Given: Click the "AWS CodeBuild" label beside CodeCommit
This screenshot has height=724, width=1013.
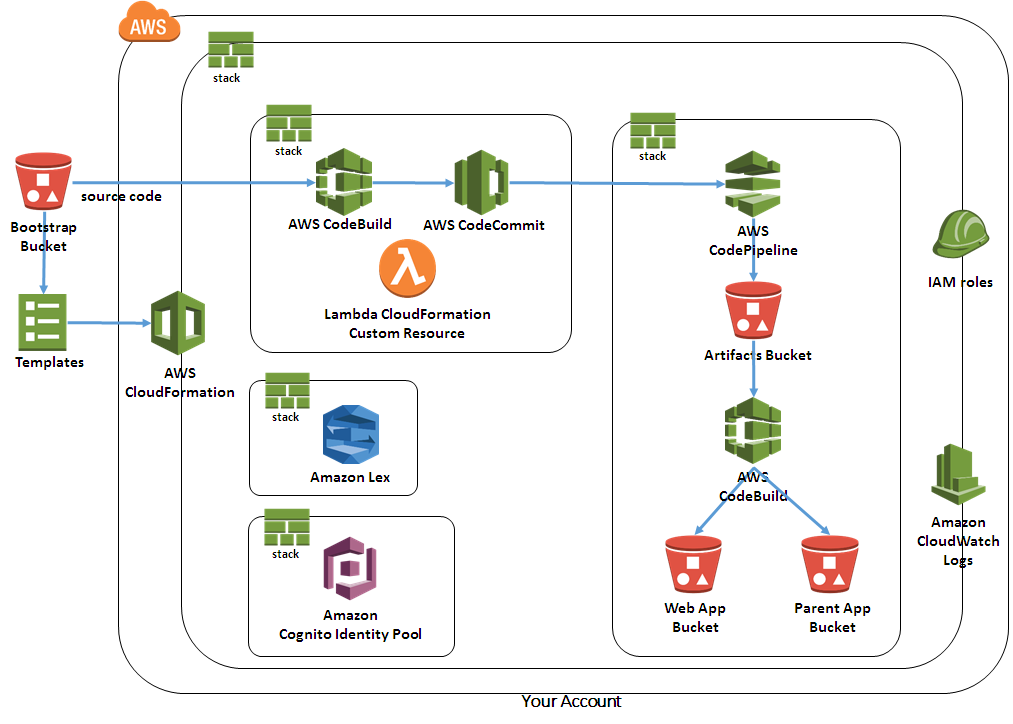Looking at the screenshot, I should [x=340, y=224].
